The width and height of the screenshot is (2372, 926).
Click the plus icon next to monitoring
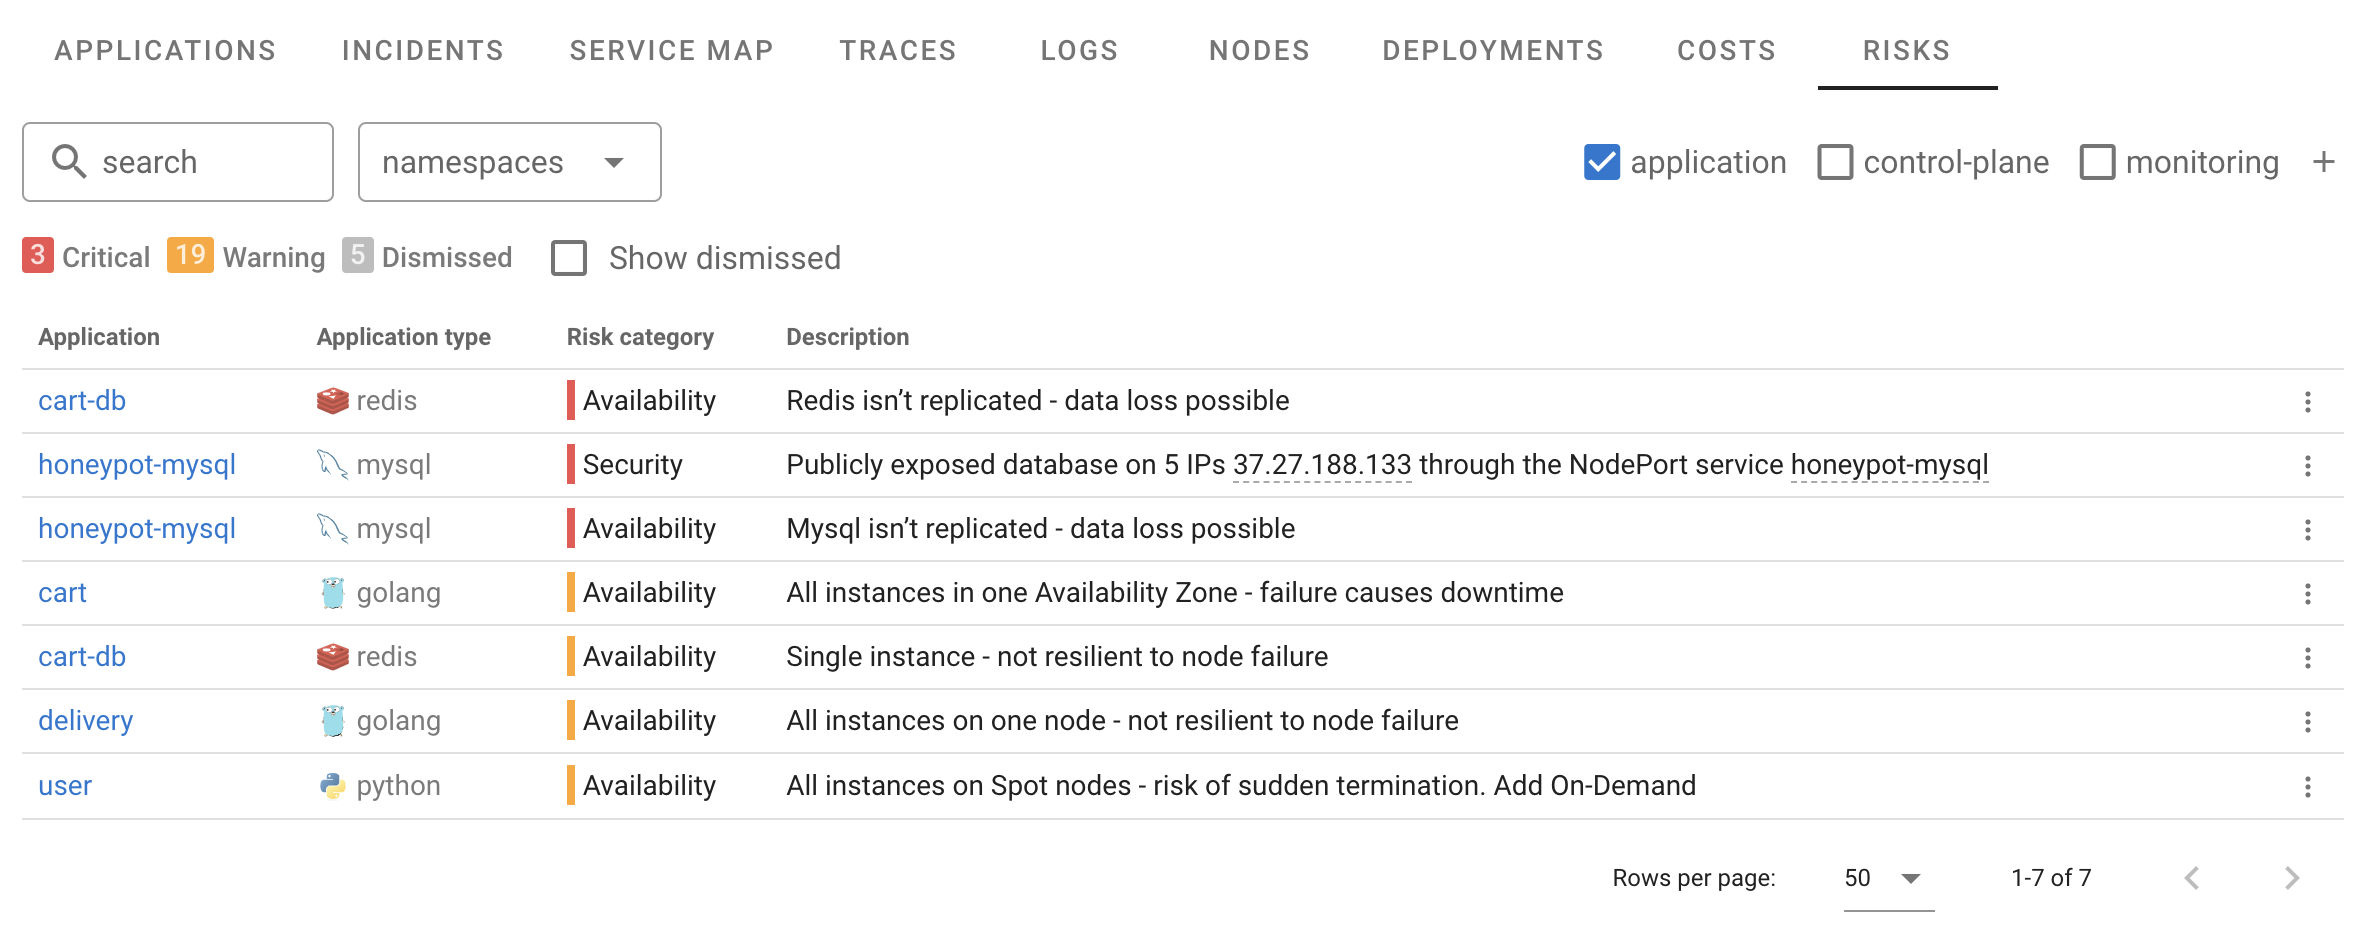(x=2323, y=162)
